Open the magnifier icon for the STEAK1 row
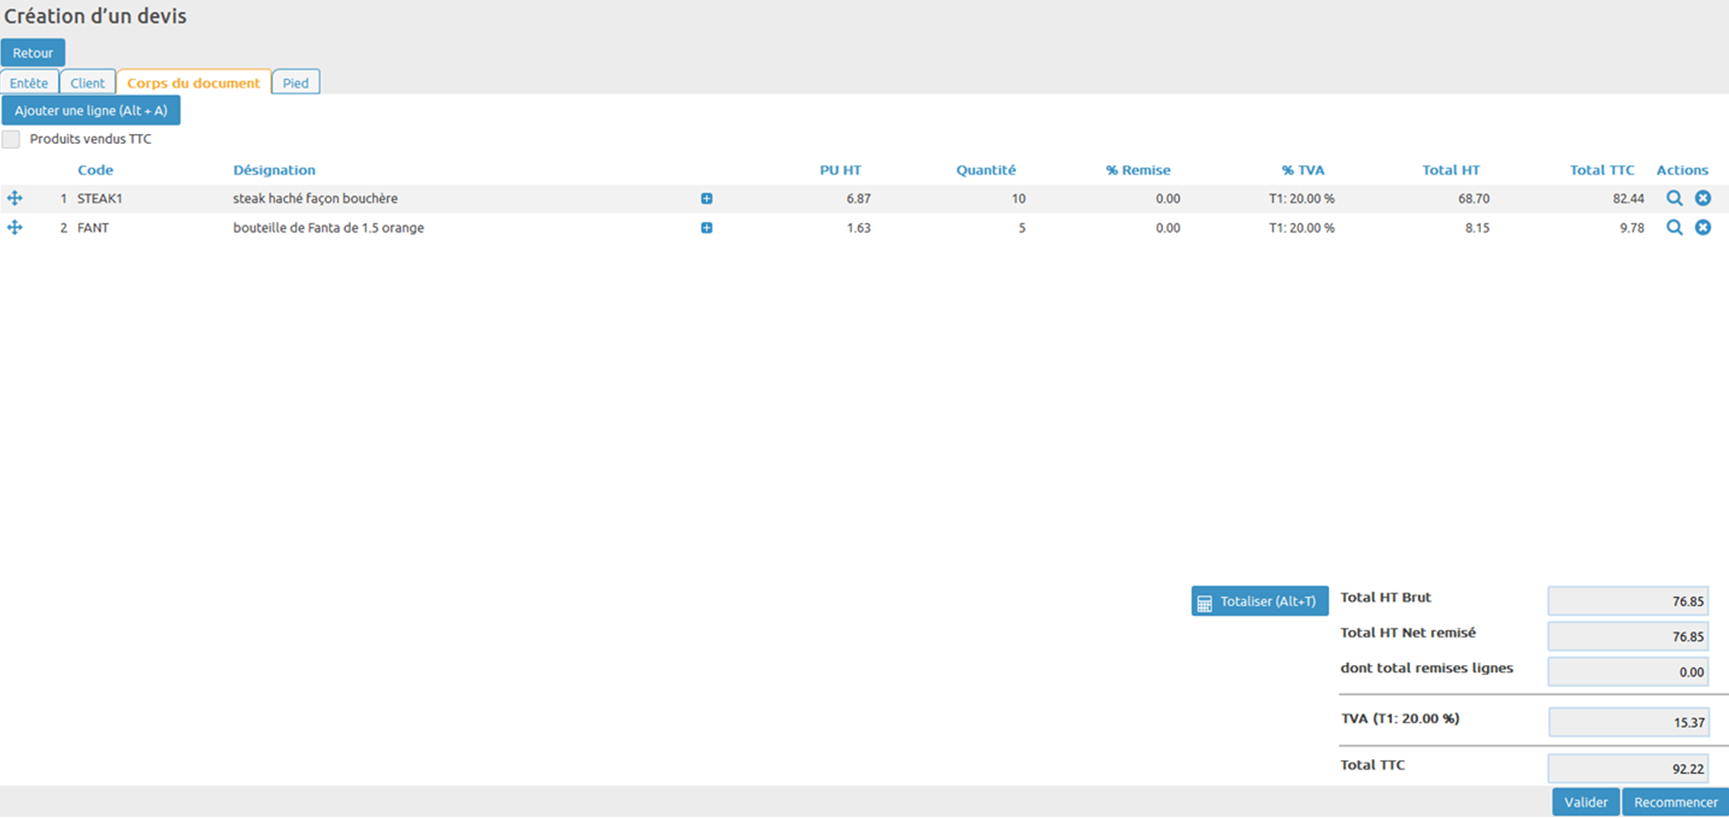 click(x=1674, y=199)
